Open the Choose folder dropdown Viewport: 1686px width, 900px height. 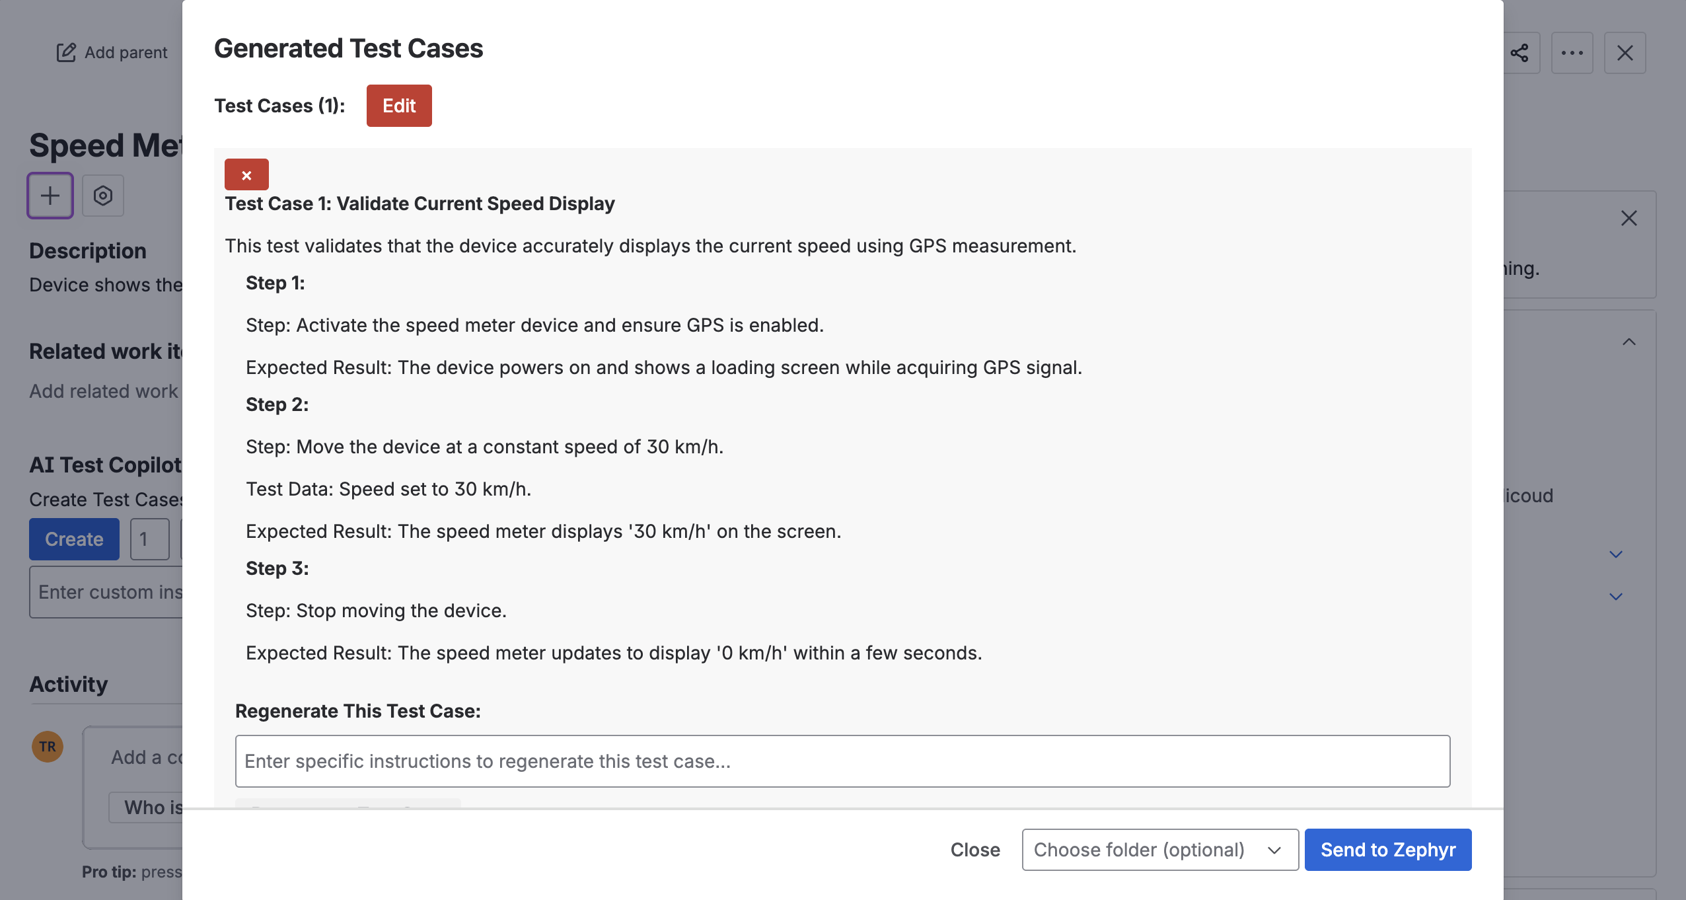tap(1159, 849)
